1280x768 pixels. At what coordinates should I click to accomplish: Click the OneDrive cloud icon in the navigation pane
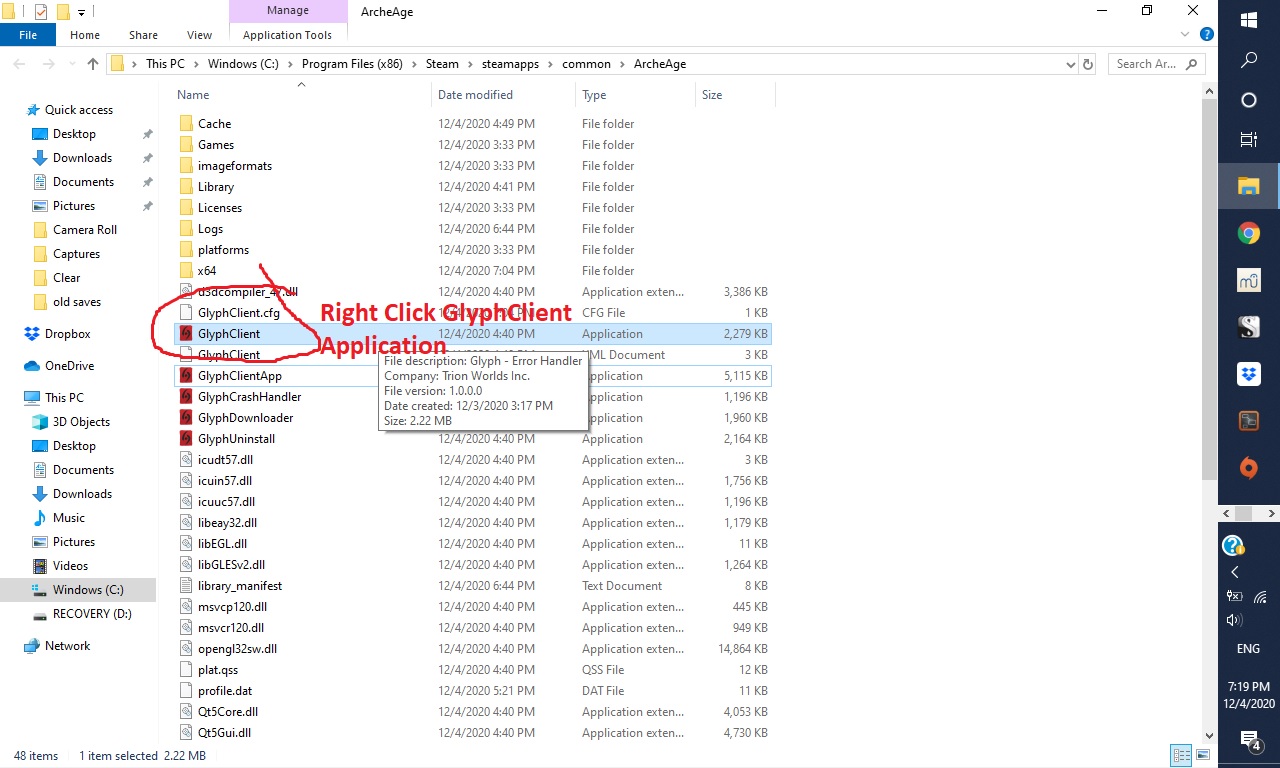32,366
